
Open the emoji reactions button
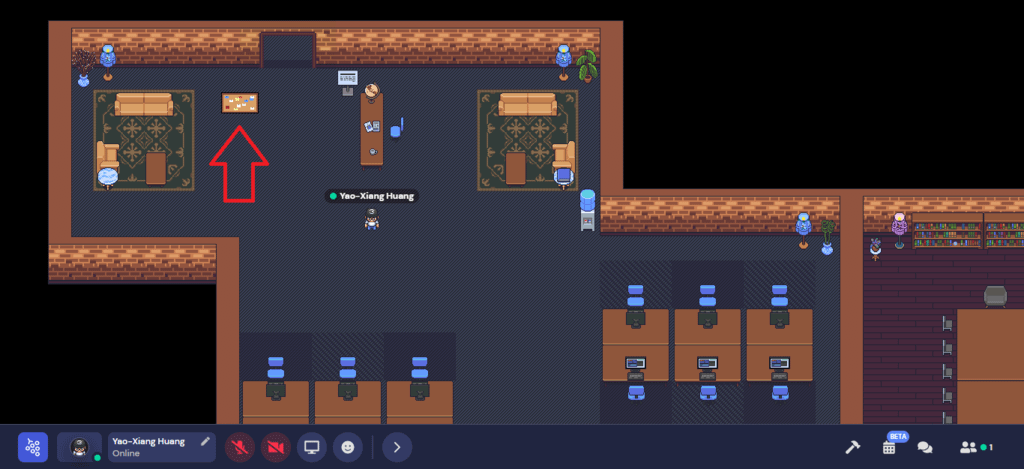click(347, 447)
